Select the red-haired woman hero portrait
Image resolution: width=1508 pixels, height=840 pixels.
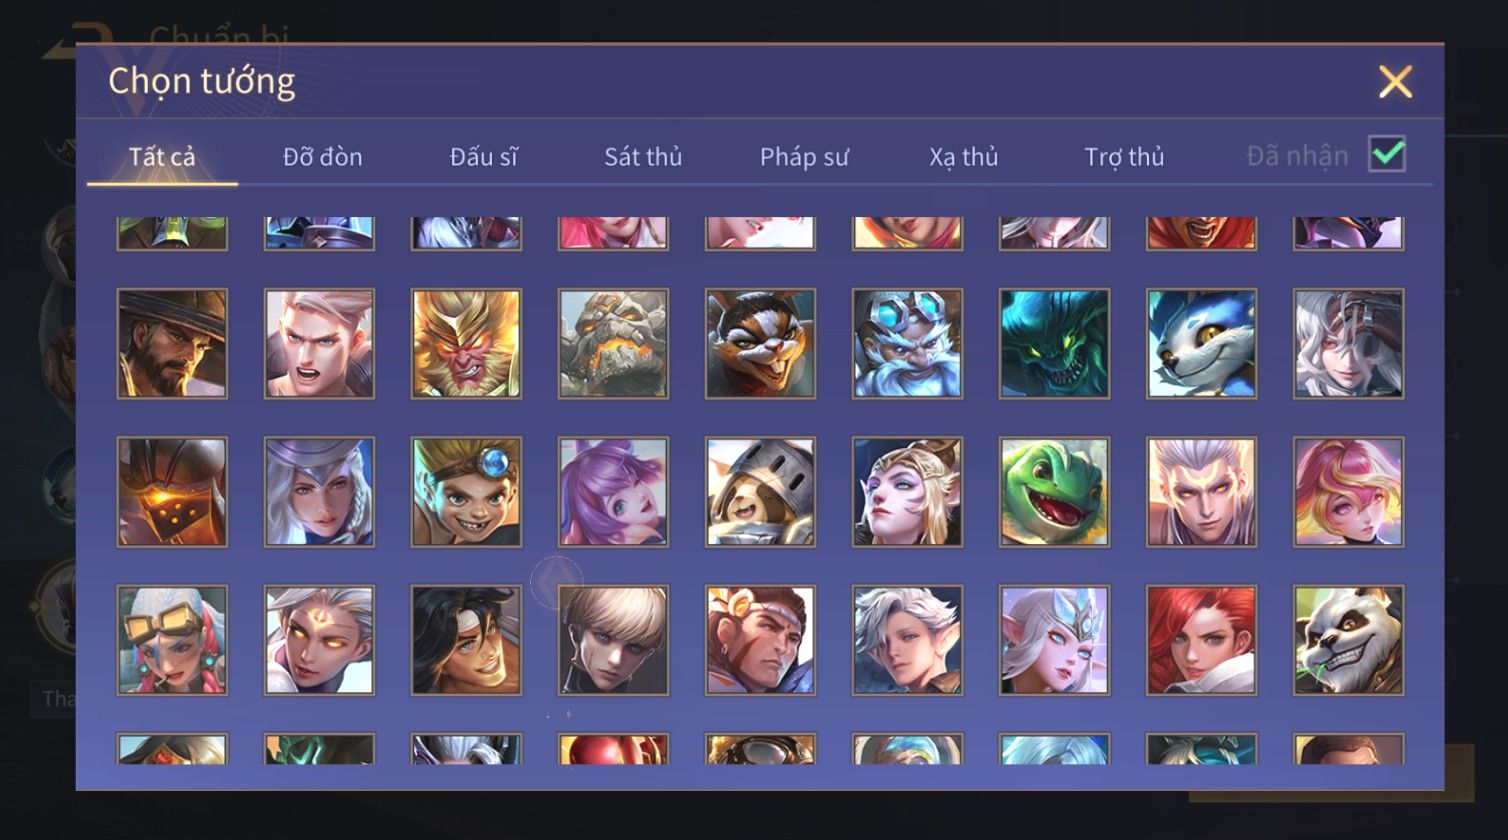(x=1201, y=640)
